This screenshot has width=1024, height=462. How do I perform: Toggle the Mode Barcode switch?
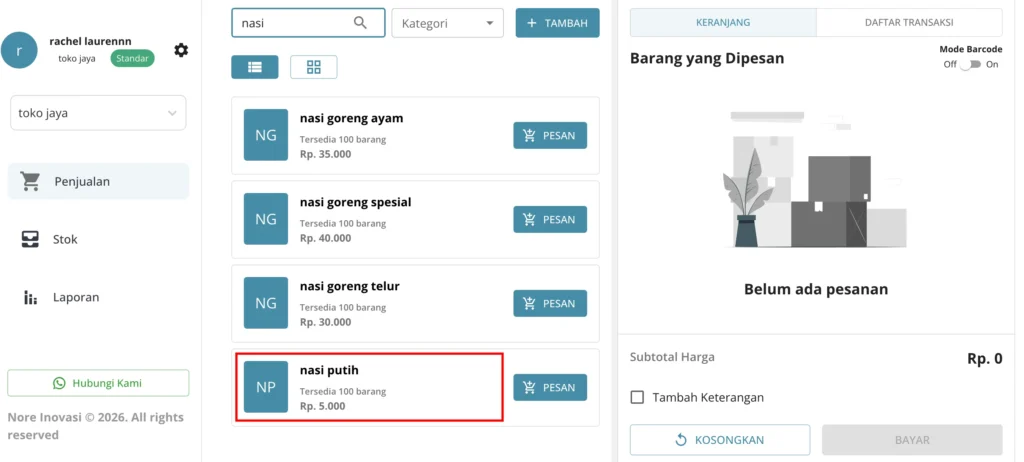point(970,64)
